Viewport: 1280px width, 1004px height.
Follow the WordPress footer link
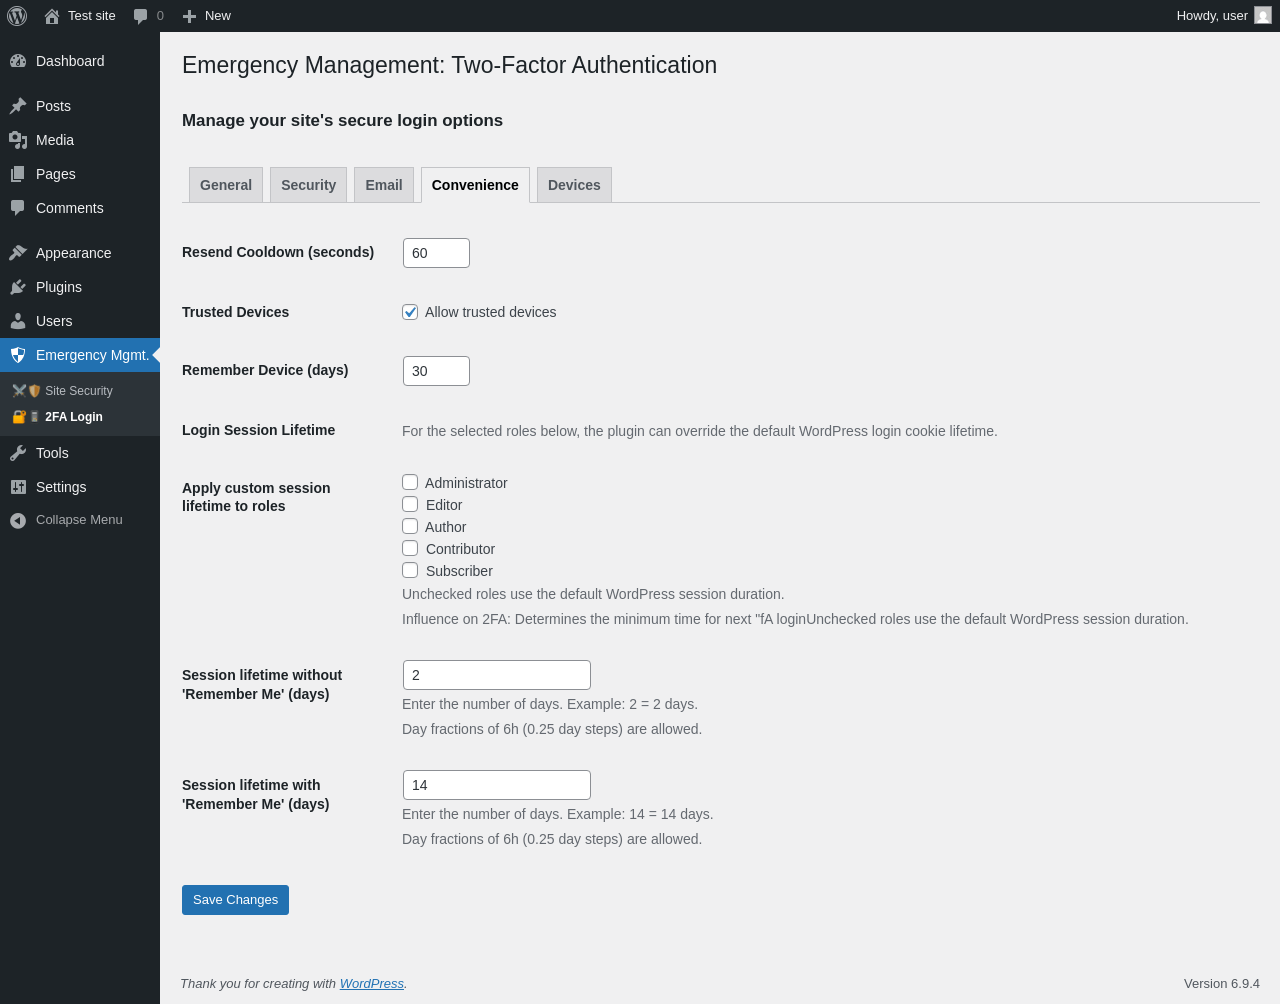pos(371,984)
